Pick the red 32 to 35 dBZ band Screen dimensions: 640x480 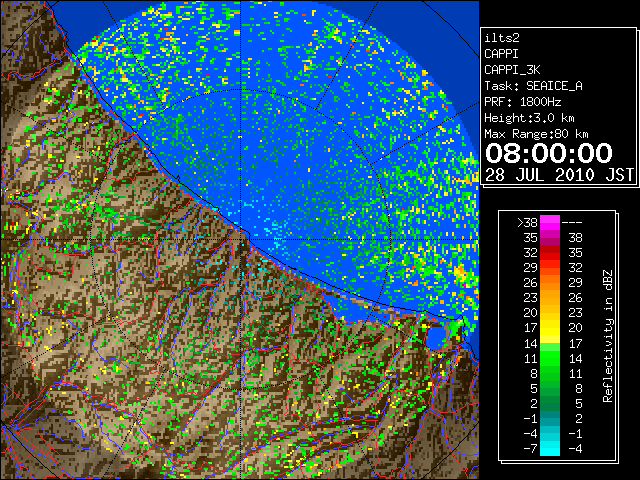coord(550,253)
